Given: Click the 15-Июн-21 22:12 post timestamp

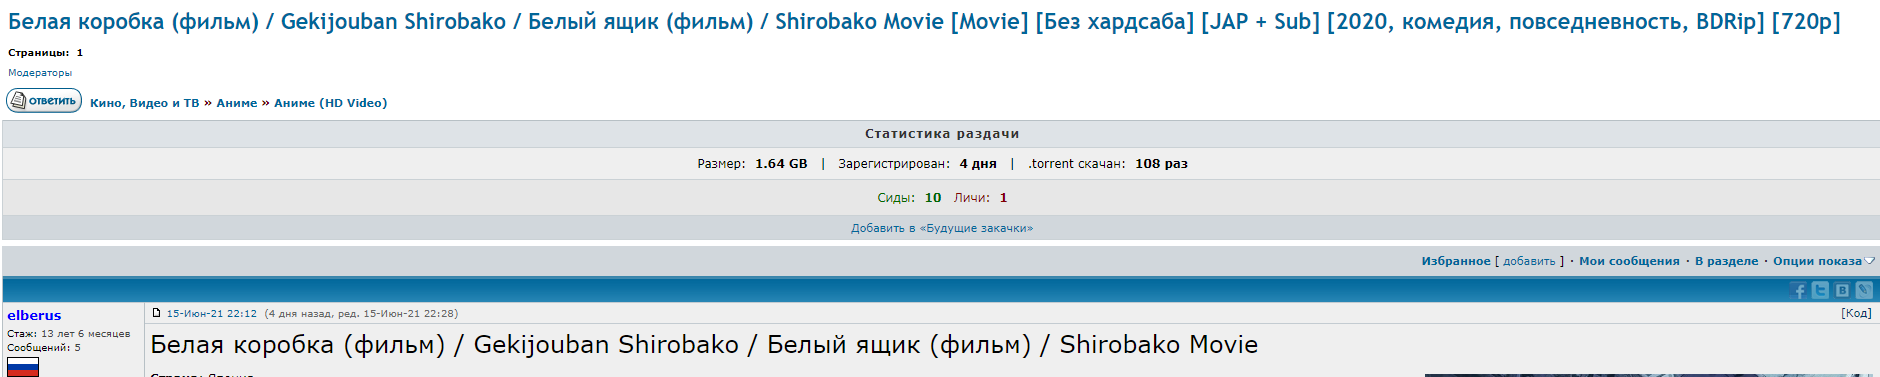Looking at the screenshot, I should point(212,313).
